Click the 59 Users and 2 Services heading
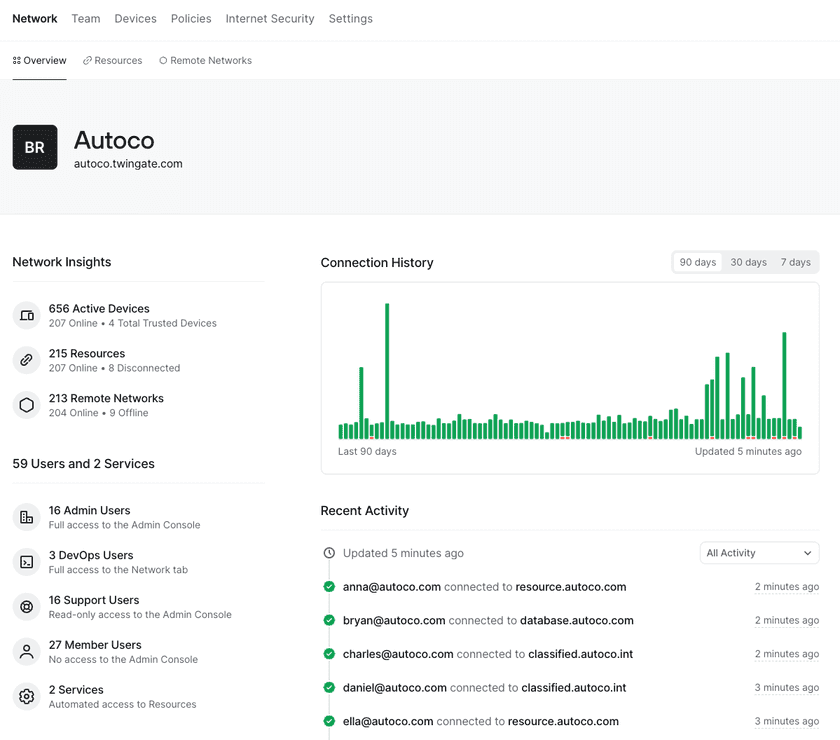Image resolution: width=840 pixels, height=740 pixels. (x=84, y=464)
